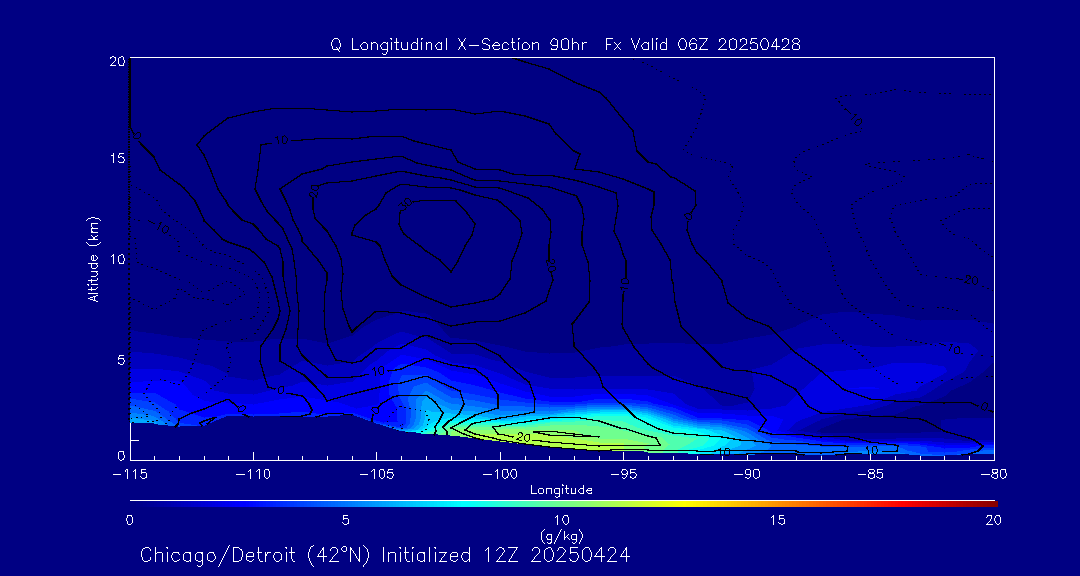Click the -110 longitude tick label
The height and width of the screenshot is (576, 1080).
pyautogui.click(x=253, y=475)
